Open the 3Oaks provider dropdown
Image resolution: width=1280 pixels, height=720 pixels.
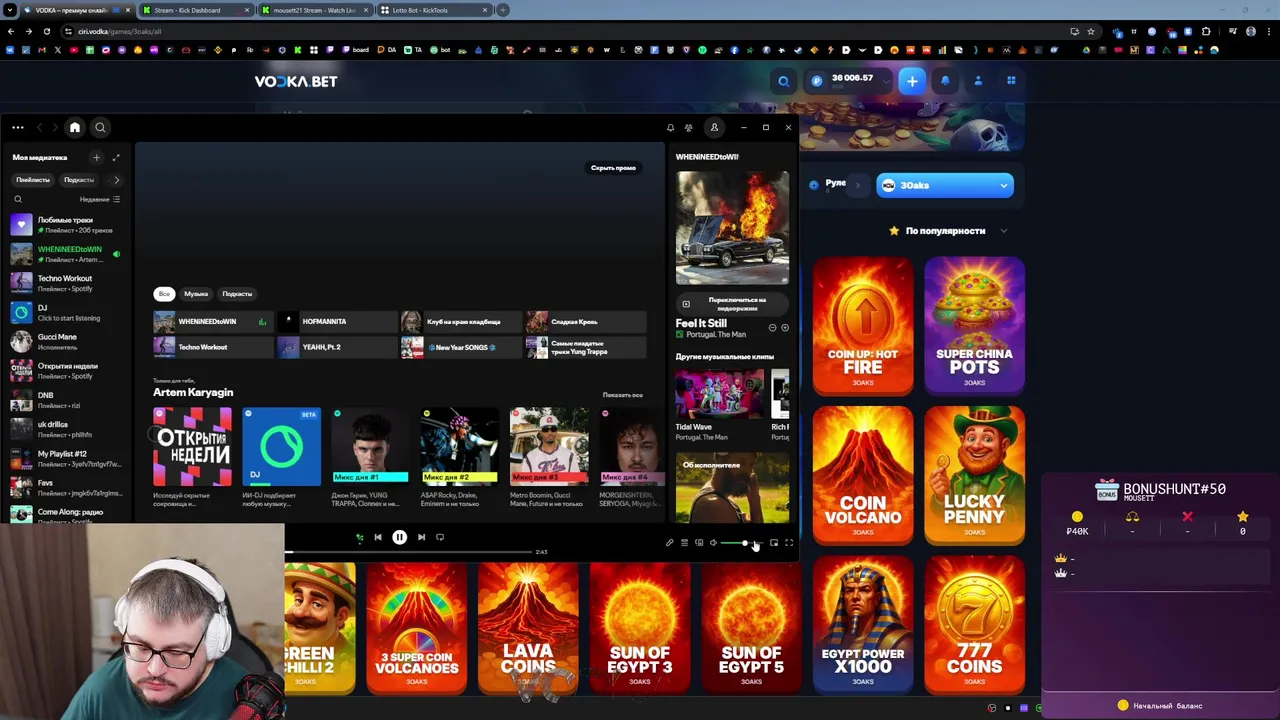click(x=945, y=185)
